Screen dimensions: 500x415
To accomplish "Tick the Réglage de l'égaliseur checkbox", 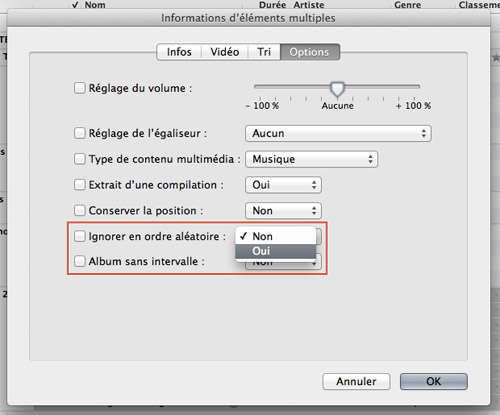I will tap(79, 133).
